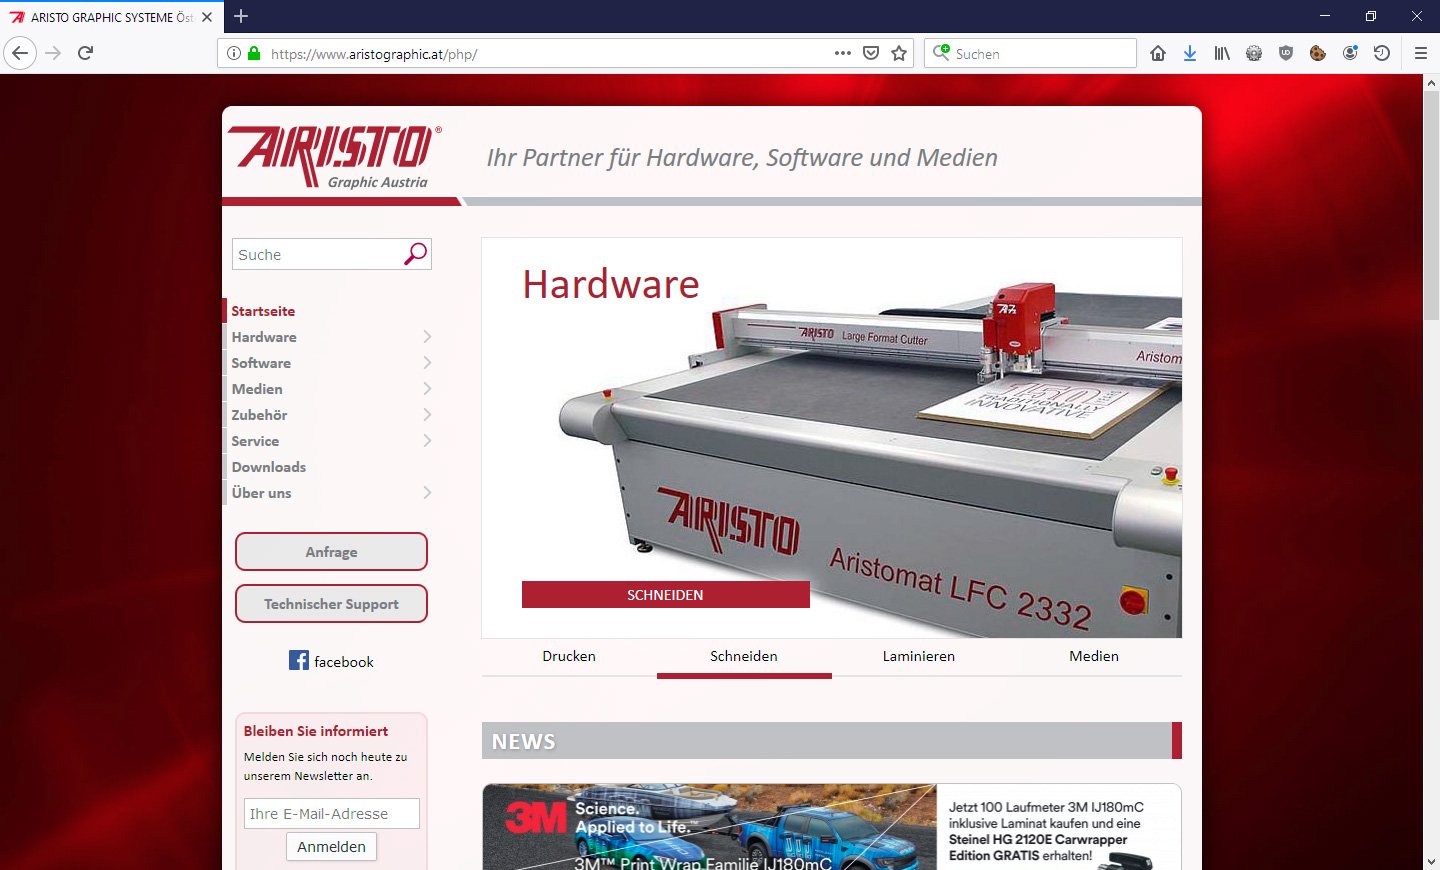Screen dimensions: 1440x870
Task: Click the Technischer Support button
Action: point(331,604)
